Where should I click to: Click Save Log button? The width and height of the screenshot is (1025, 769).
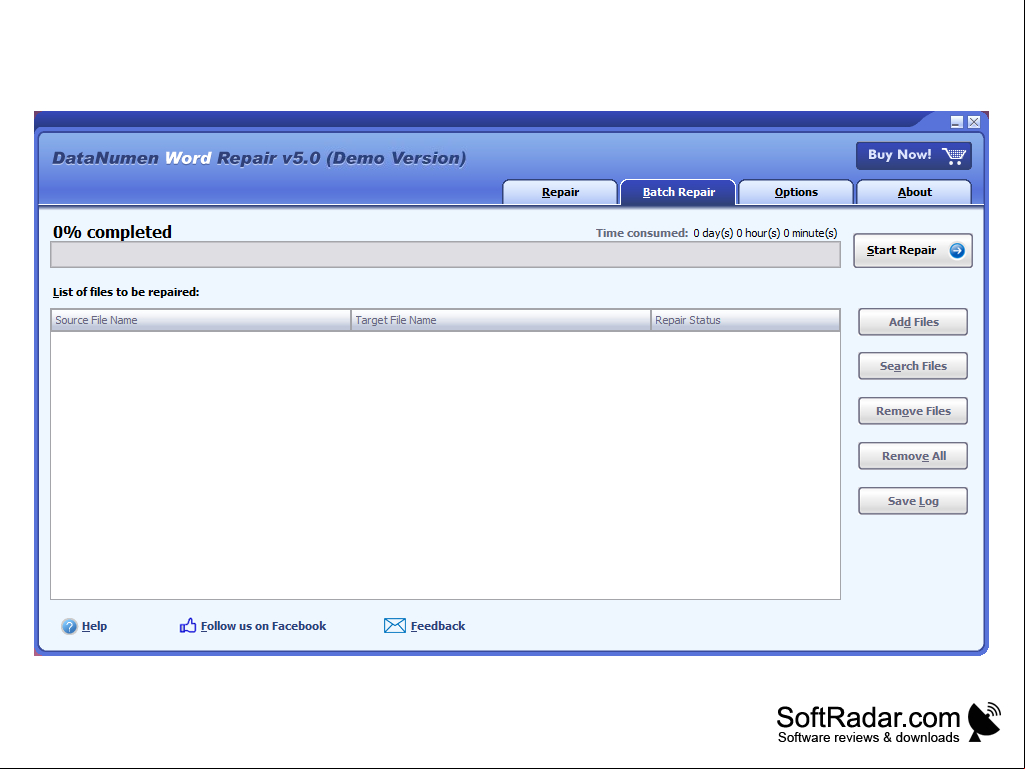(913, 502)
